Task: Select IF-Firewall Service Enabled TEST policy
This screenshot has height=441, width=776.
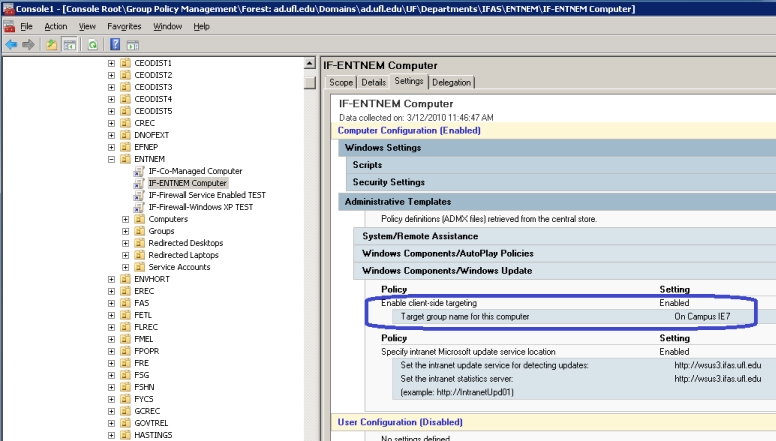Action: click(x=207, y=195)
